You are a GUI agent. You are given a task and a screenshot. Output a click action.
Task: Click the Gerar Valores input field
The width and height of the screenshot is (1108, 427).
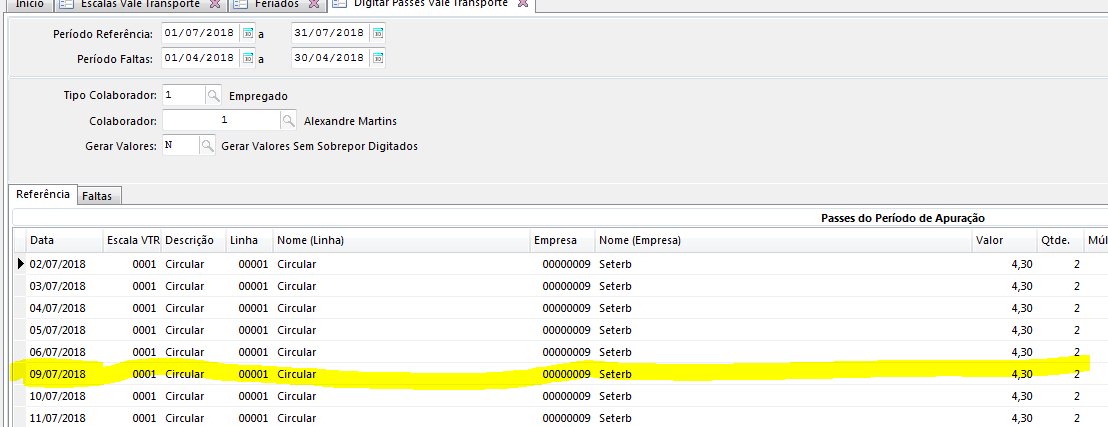coord(180,146)
